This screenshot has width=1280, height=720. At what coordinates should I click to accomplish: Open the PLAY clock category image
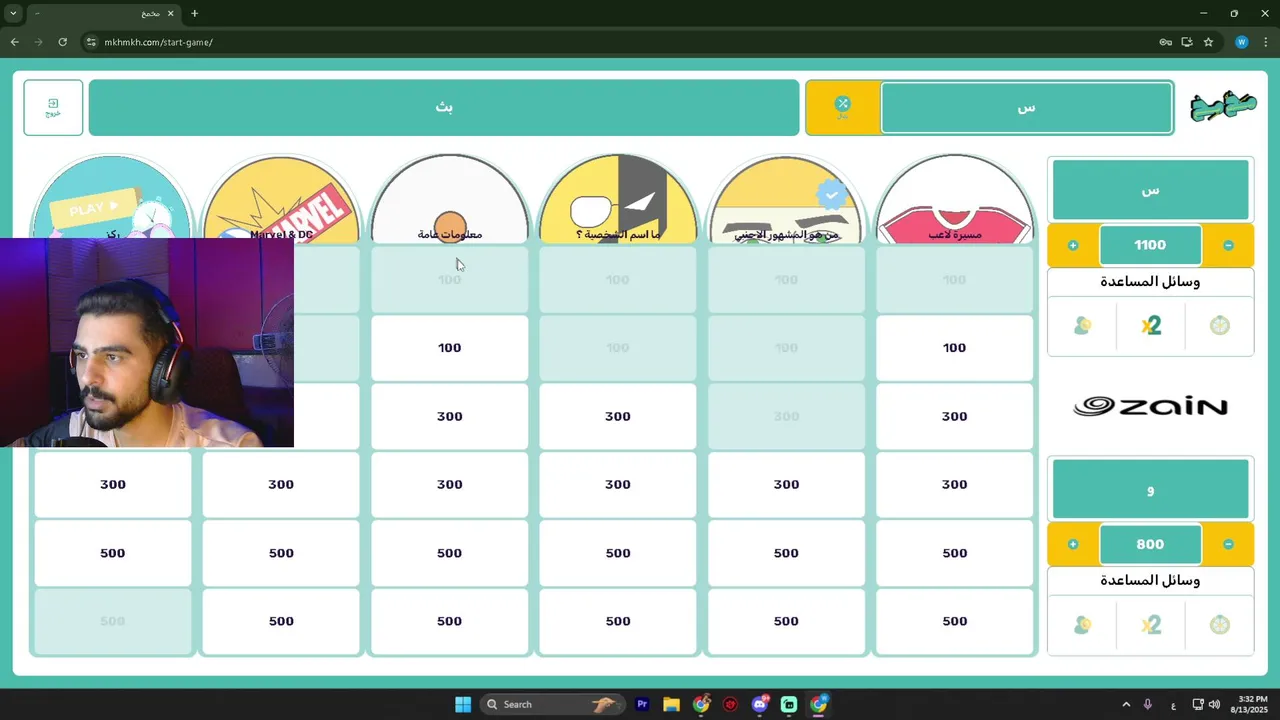coord(113,197)
